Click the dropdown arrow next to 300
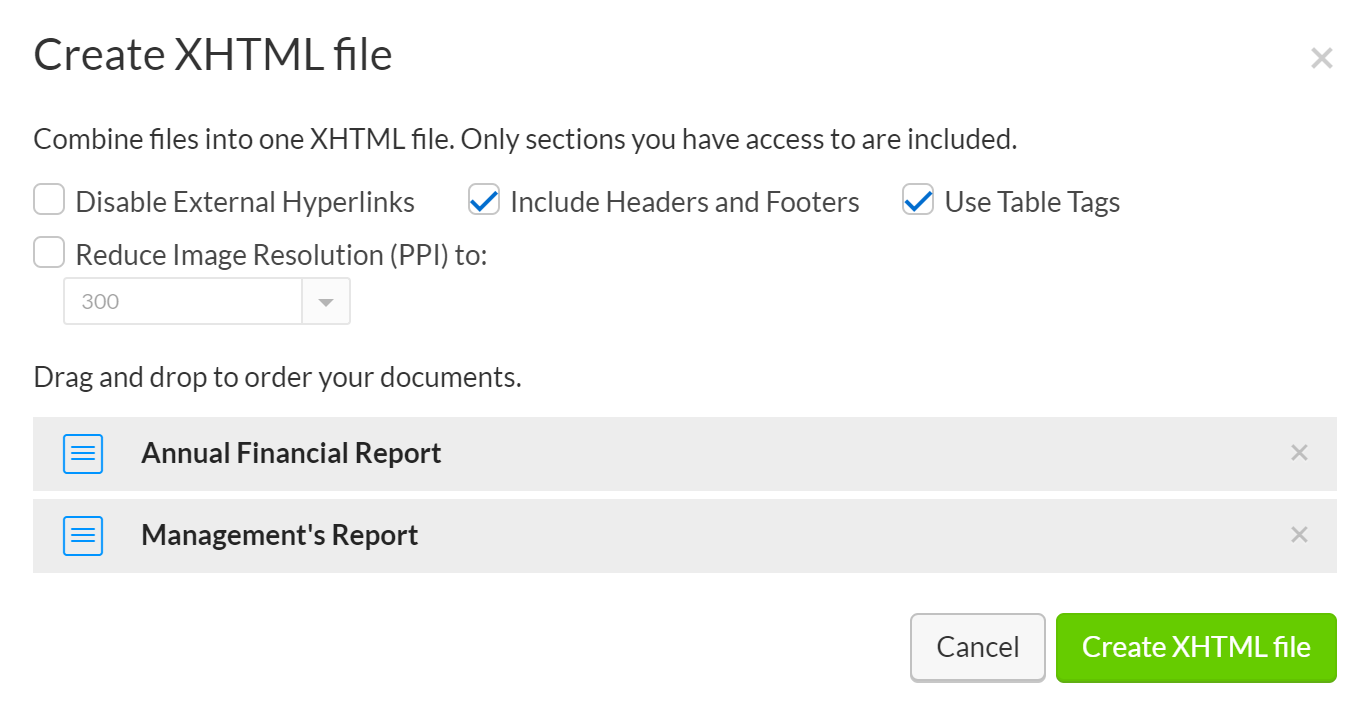The height and width of the screenshot is (714, 1370). (x=326, y=301)
